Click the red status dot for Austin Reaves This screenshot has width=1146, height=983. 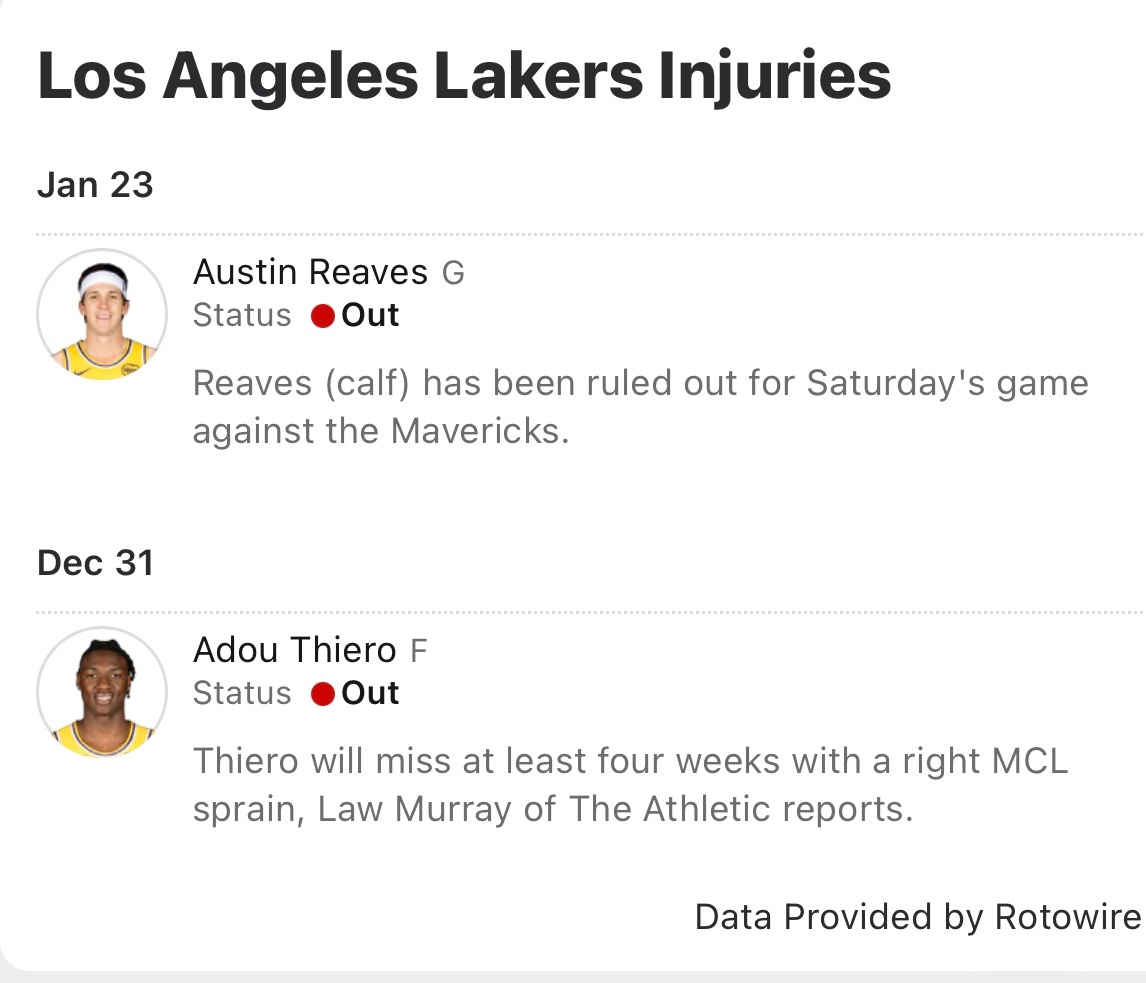coord(322,317)
